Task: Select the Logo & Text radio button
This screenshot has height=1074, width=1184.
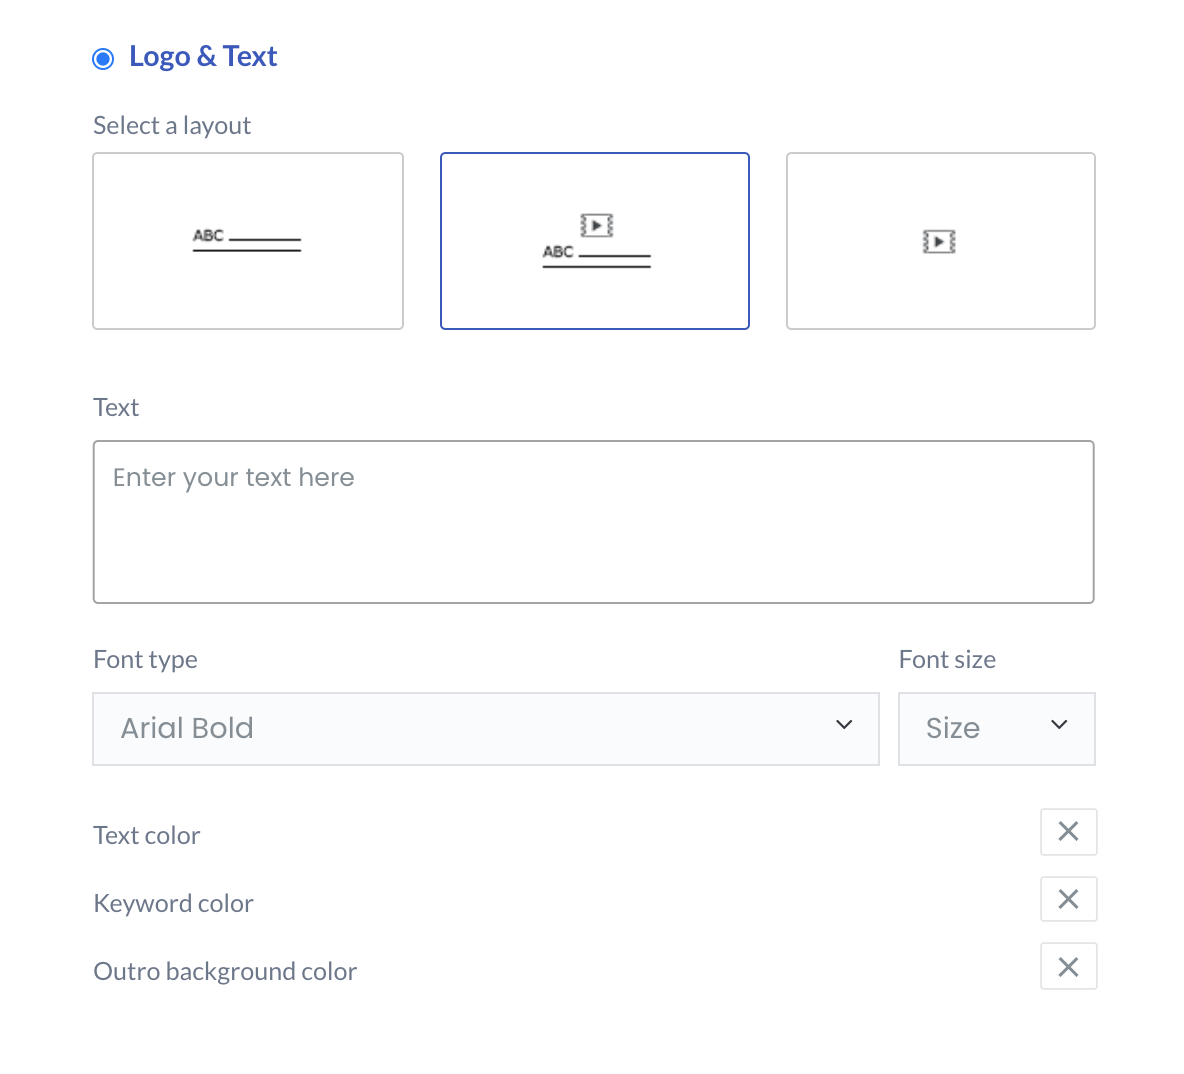Action: 103,59
